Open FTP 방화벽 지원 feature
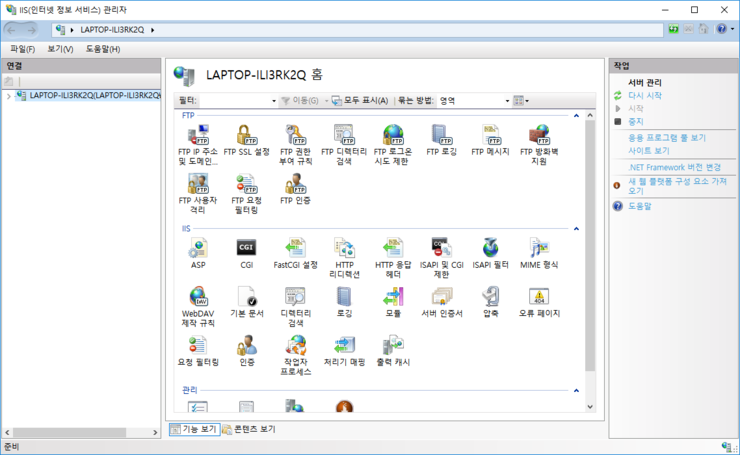The image size is (740, 455). click(539, 145)
